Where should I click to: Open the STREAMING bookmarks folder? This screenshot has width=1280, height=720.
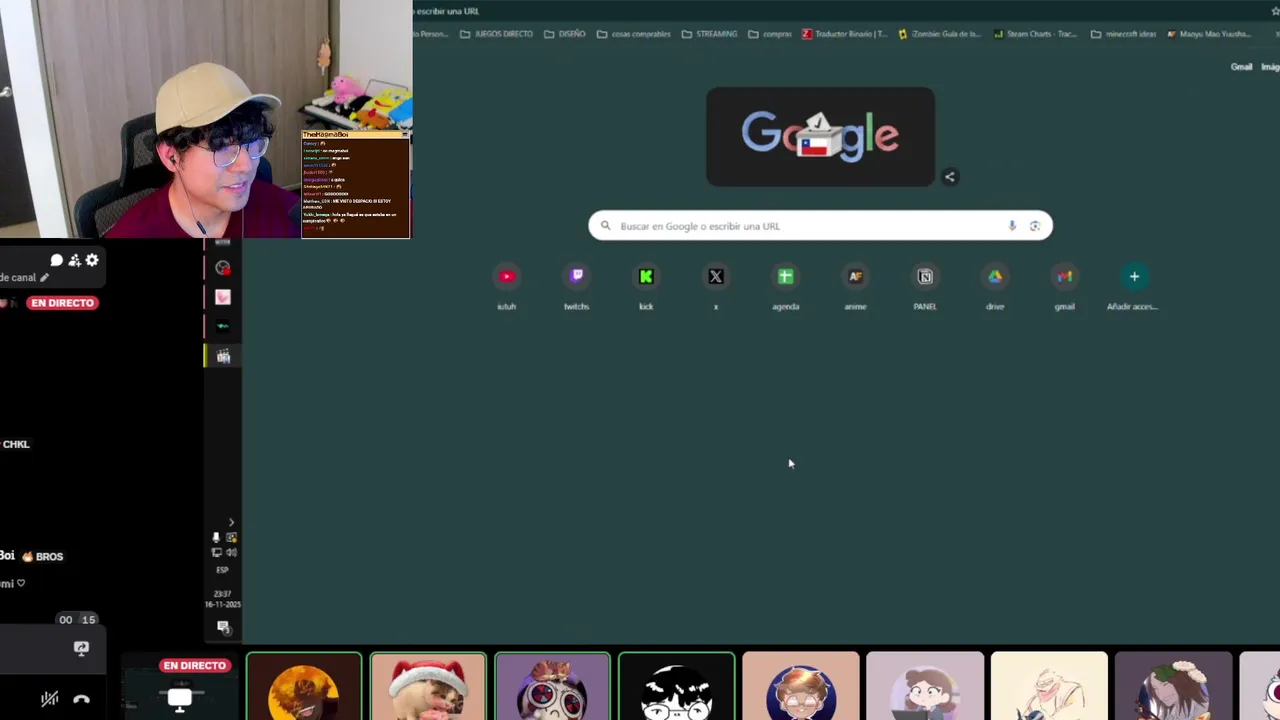(709, 34)
